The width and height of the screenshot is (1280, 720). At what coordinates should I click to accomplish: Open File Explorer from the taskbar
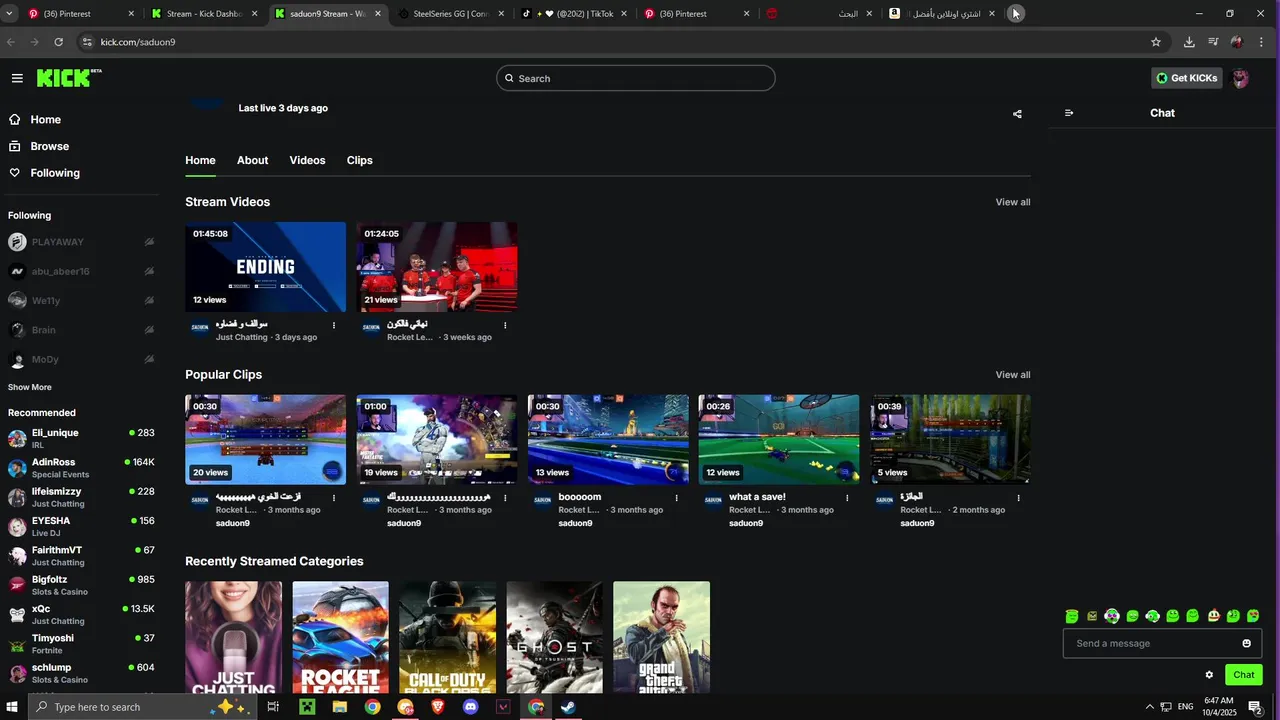(x=340, y=707)
